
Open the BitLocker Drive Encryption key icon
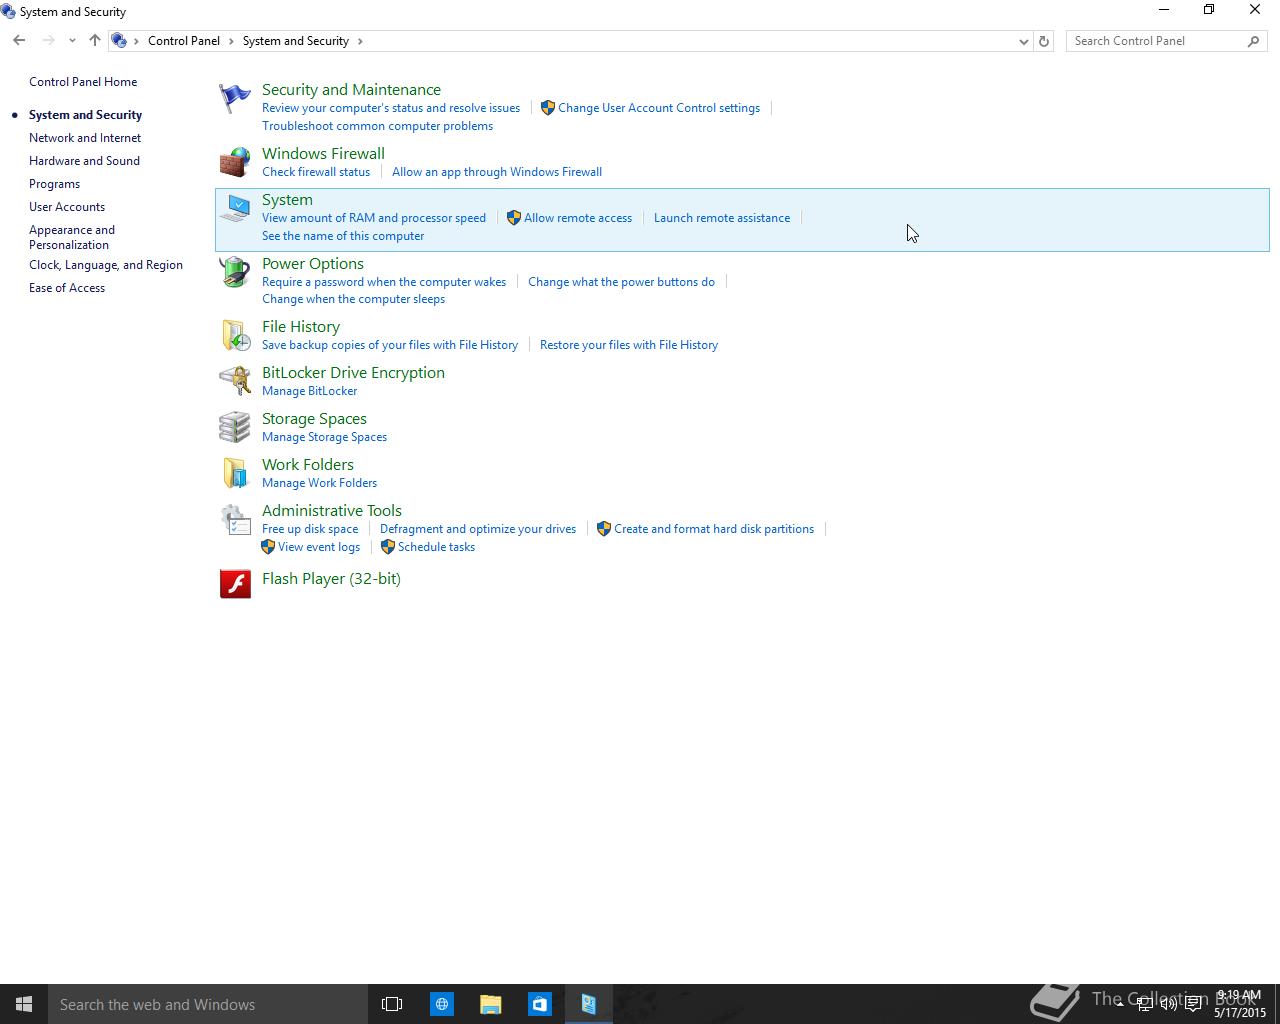click(x=235, y=381)
